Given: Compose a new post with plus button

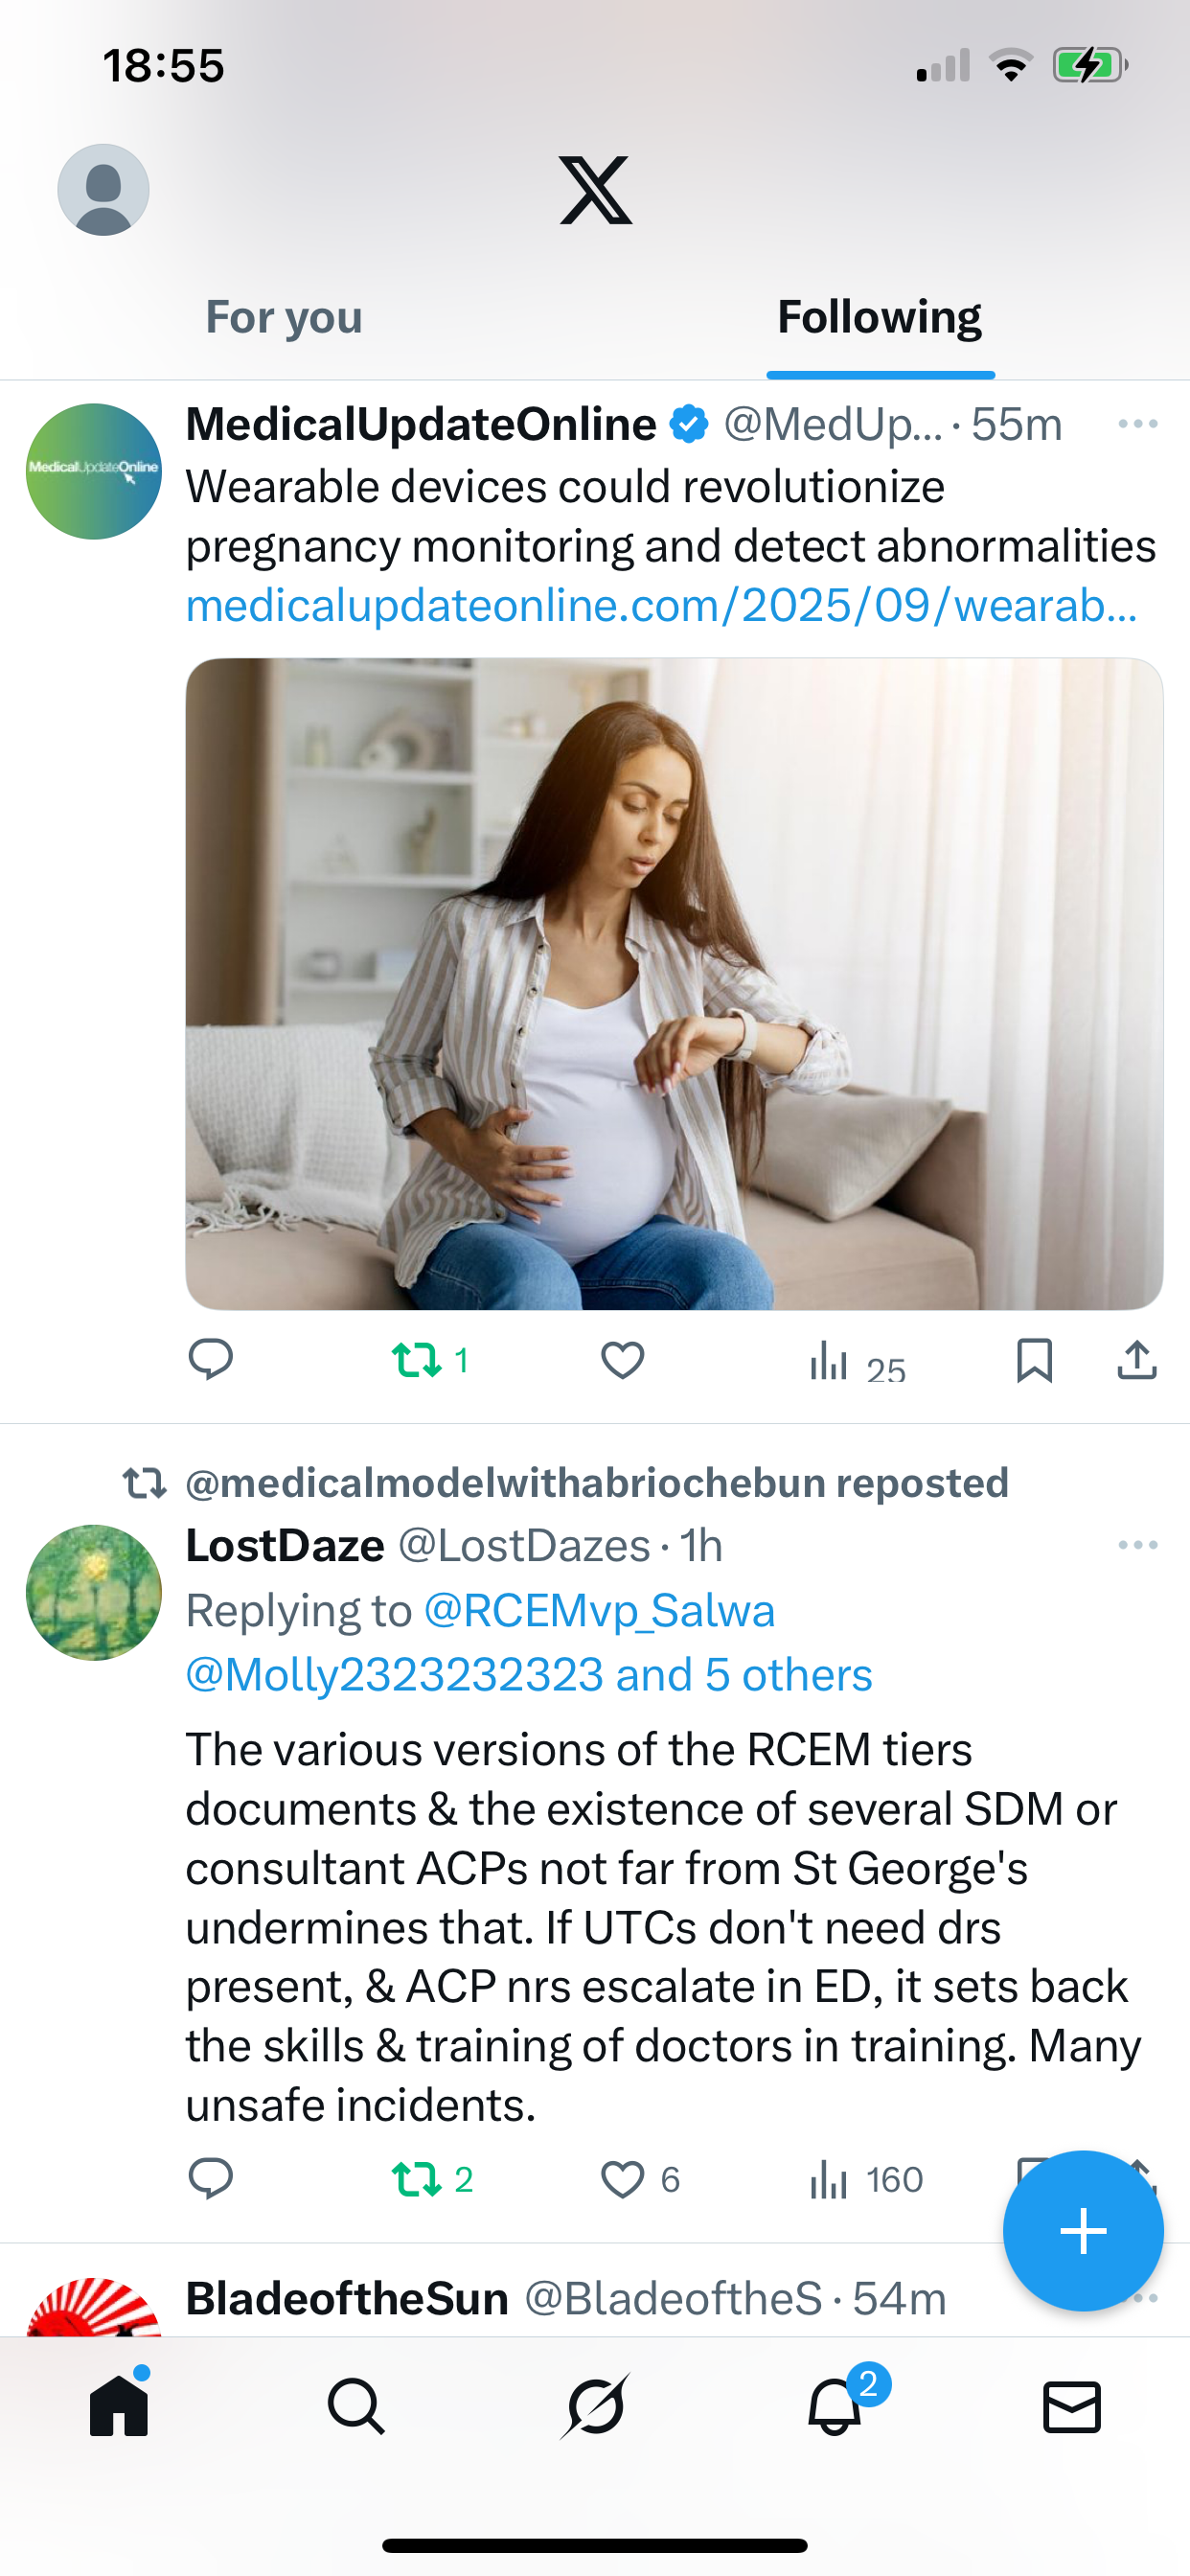Looking at the screenshot, I should click(1083, 2231).
